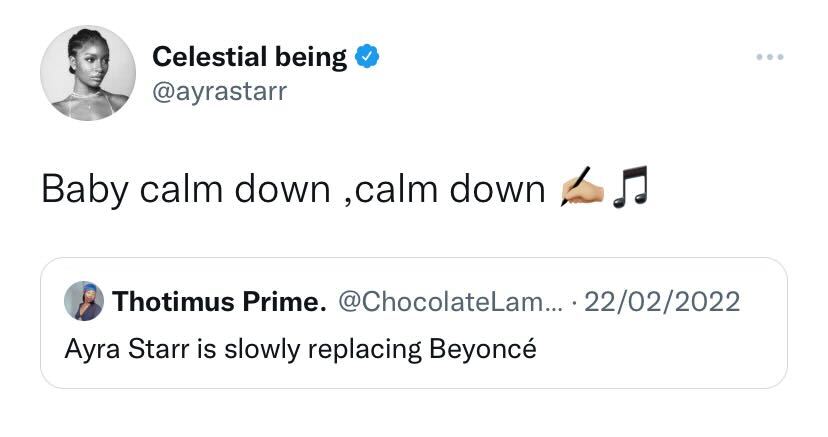Viewport: 828px width, 437px height.
Task: Select the "Baby calm down" tweet text
Action: (x=292, y=188)
